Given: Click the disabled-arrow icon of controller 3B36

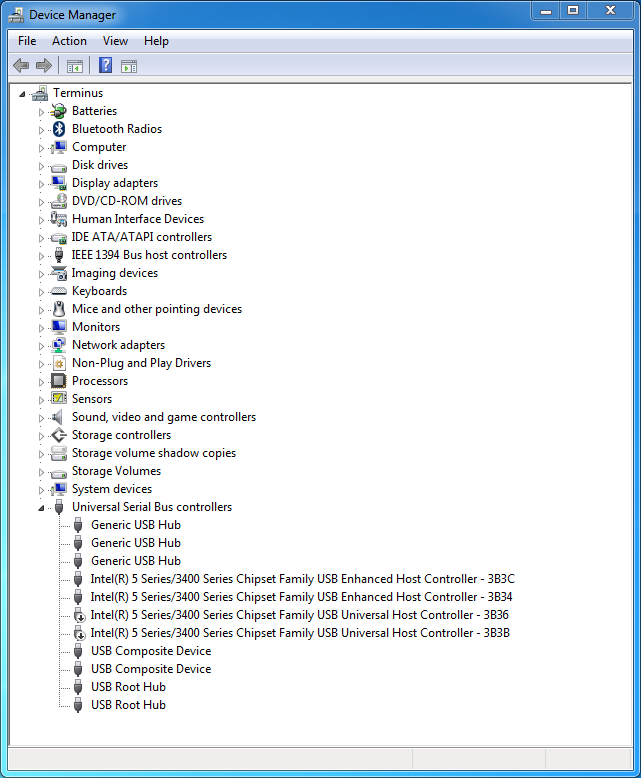Looking at the screenshot, I should (x=78, y=615).
